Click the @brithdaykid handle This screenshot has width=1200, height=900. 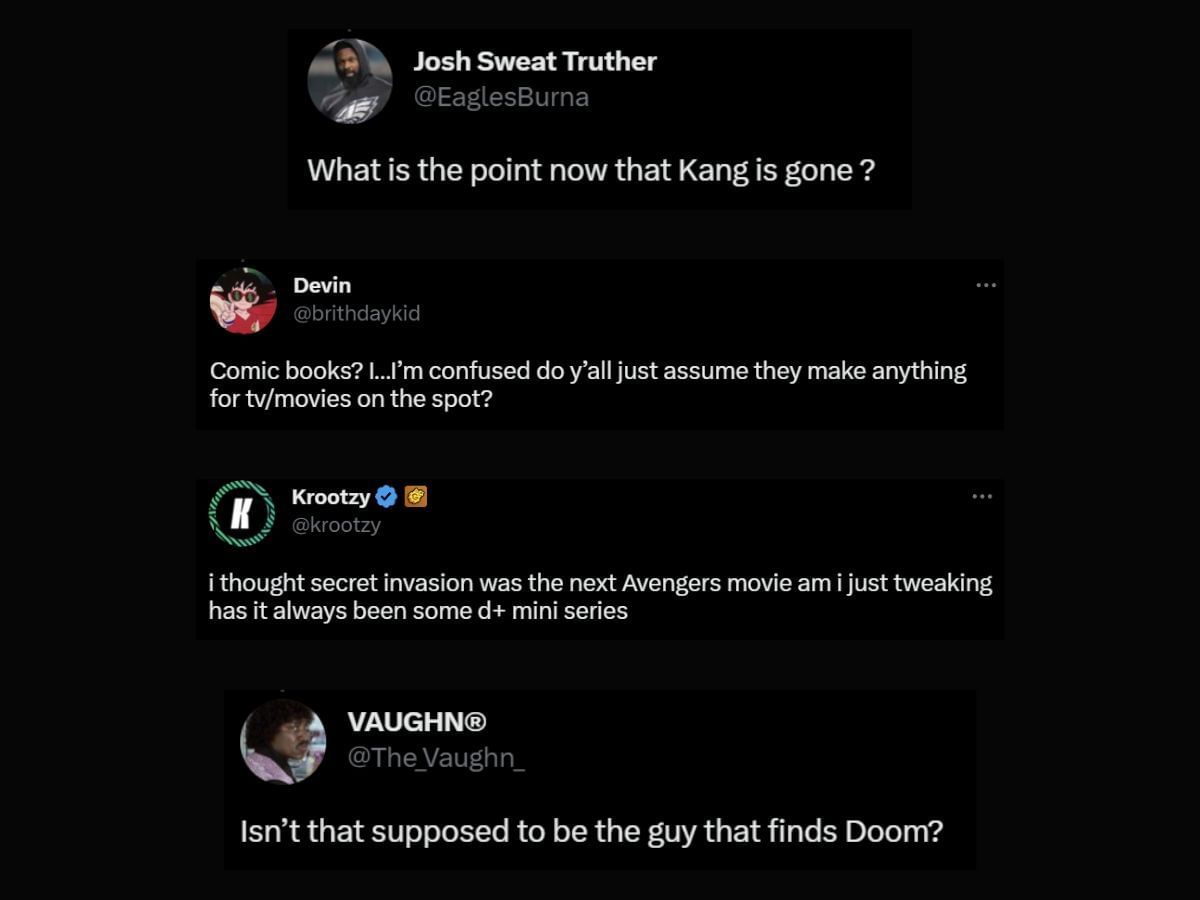click(356, 313)
